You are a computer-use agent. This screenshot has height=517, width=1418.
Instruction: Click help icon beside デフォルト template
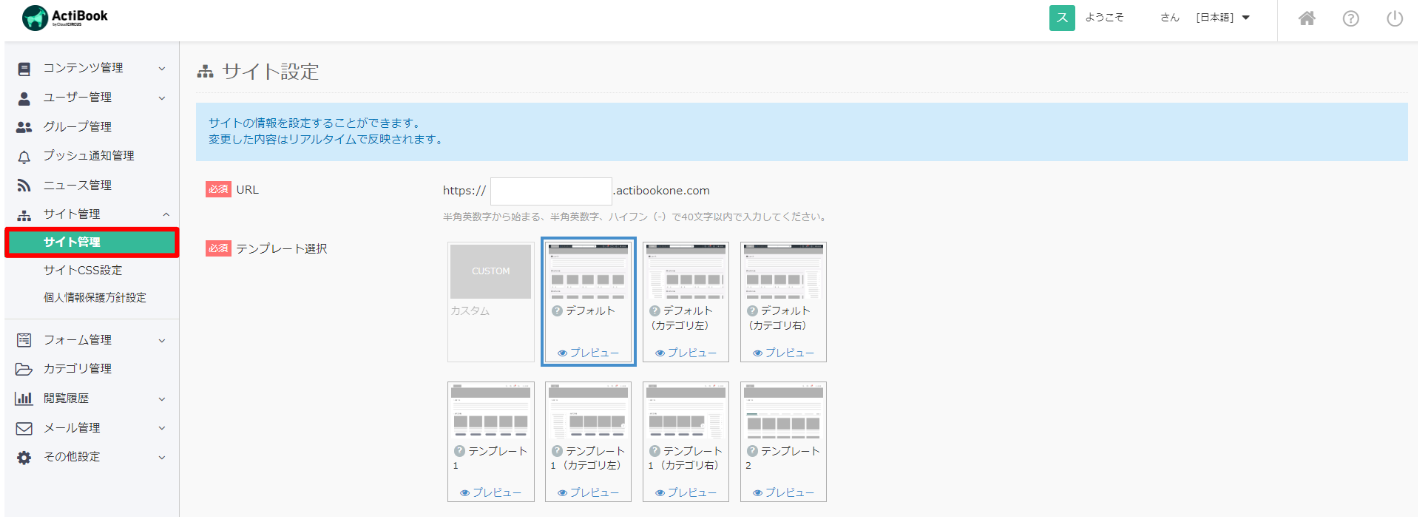tap(557, 311)
